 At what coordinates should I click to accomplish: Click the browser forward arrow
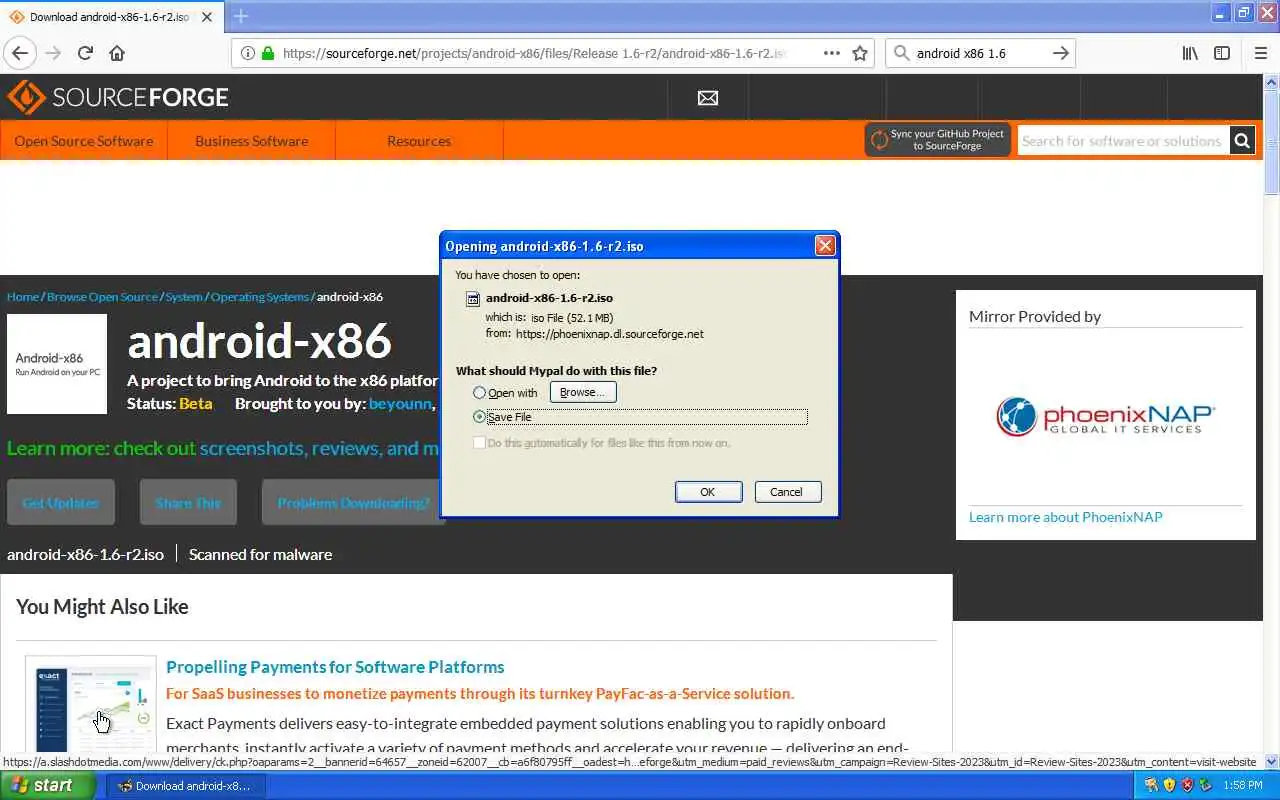pyautogui.click(x=53, y=53)
